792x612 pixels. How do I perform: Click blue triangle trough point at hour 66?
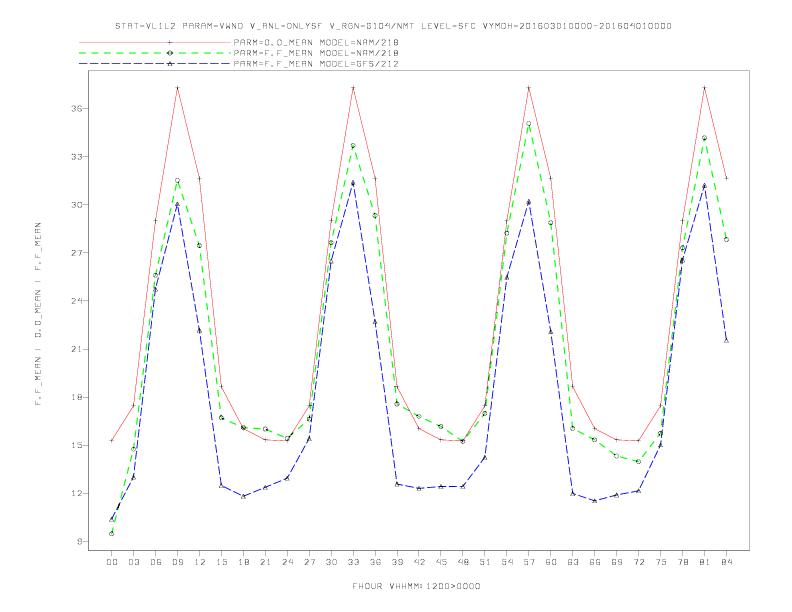pyautogui.click(x=595, y=501)
